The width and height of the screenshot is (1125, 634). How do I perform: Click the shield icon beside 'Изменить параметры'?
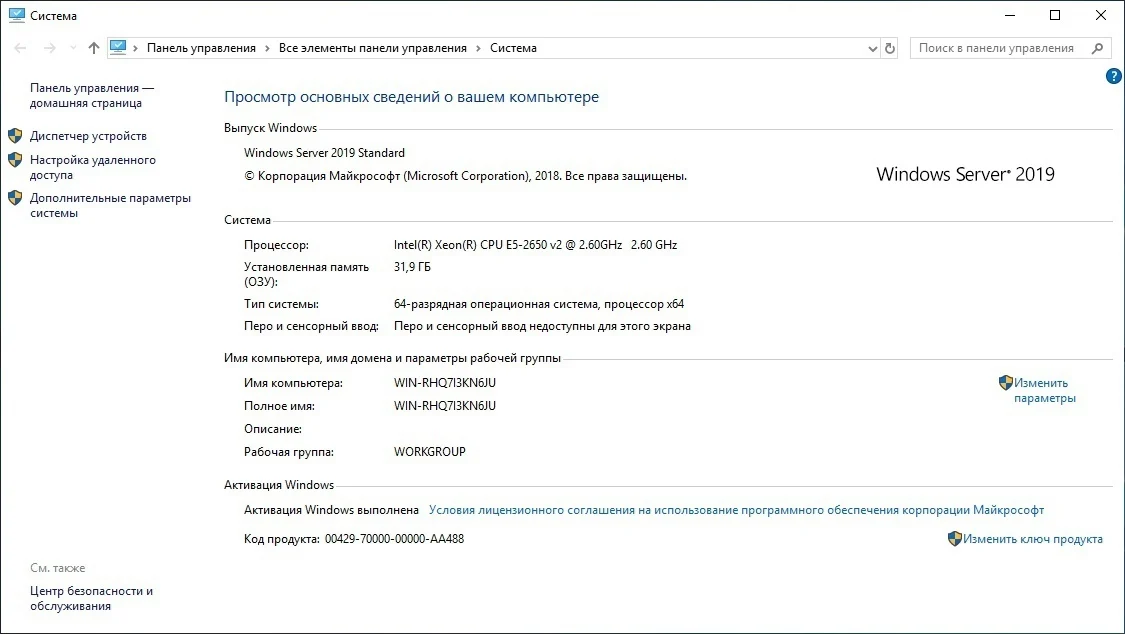[x=1006, y=382]
